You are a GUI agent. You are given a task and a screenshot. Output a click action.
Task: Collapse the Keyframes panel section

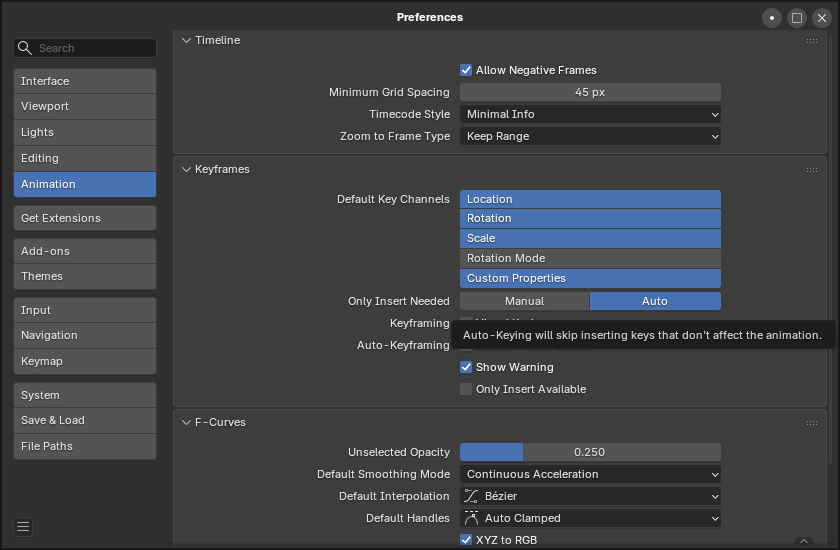187,170
